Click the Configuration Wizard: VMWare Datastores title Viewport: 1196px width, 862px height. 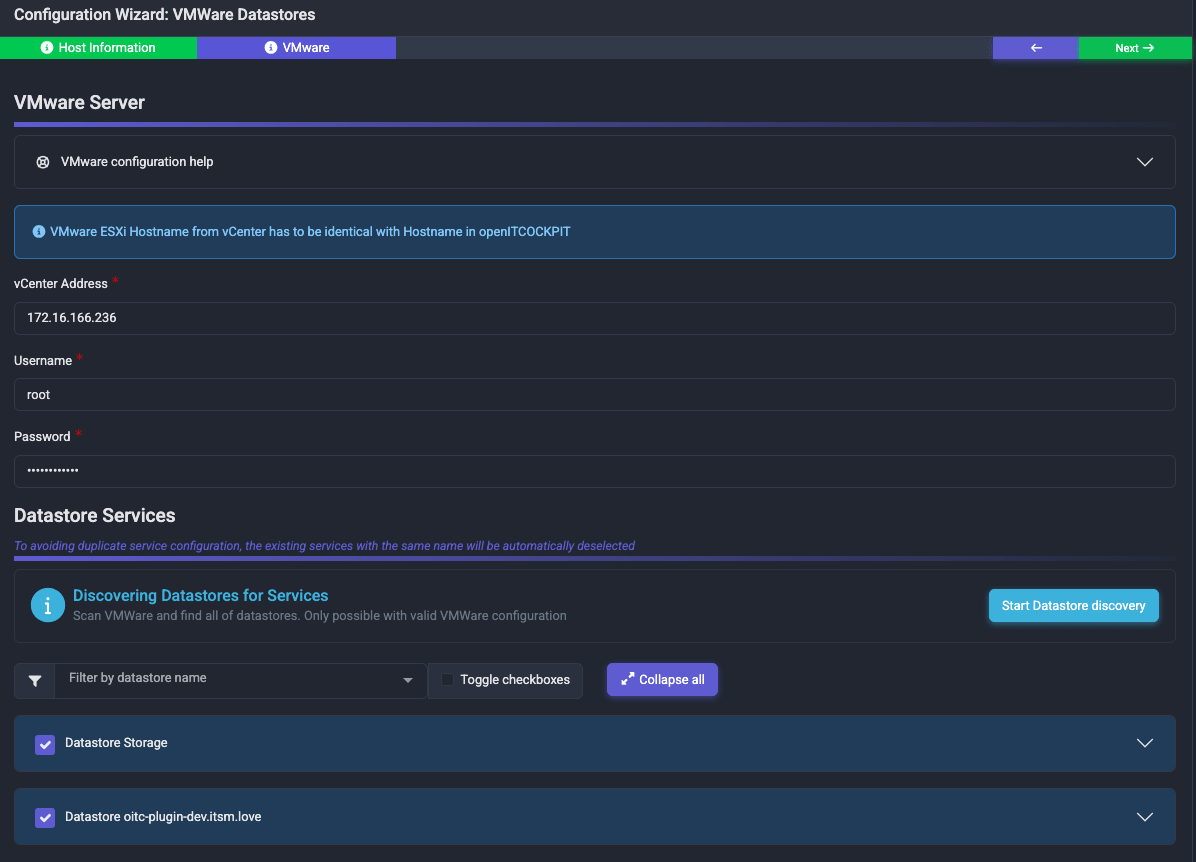(x=165, y=14)
